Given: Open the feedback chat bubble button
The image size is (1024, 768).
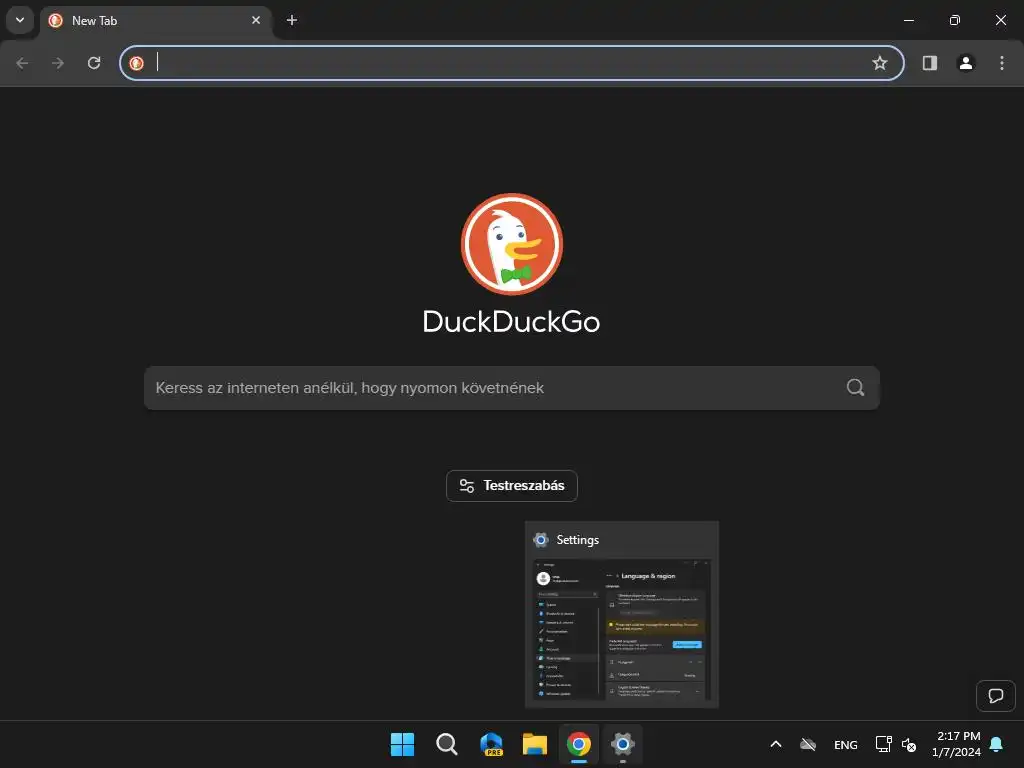Looking at the screenshot, I should point(996,696).
